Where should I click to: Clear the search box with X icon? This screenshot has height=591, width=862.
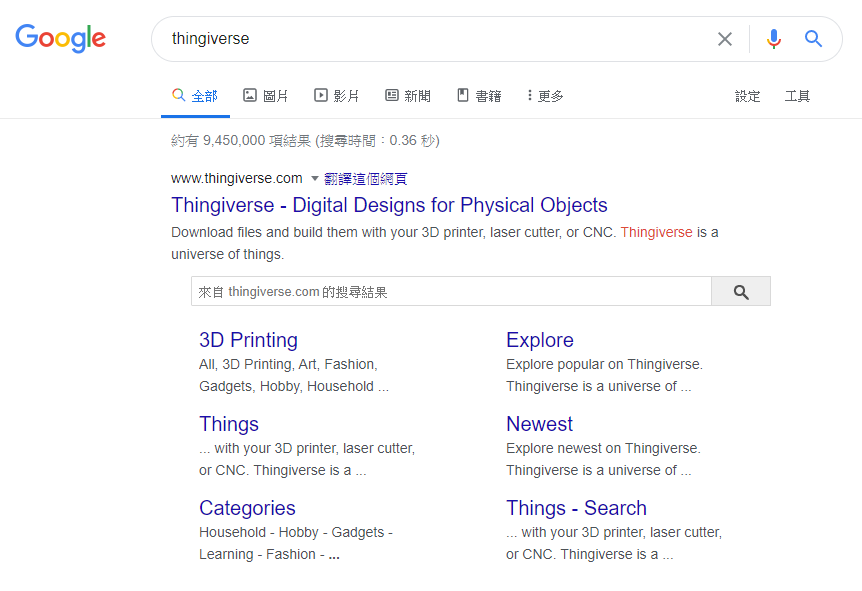click(725, 39)
